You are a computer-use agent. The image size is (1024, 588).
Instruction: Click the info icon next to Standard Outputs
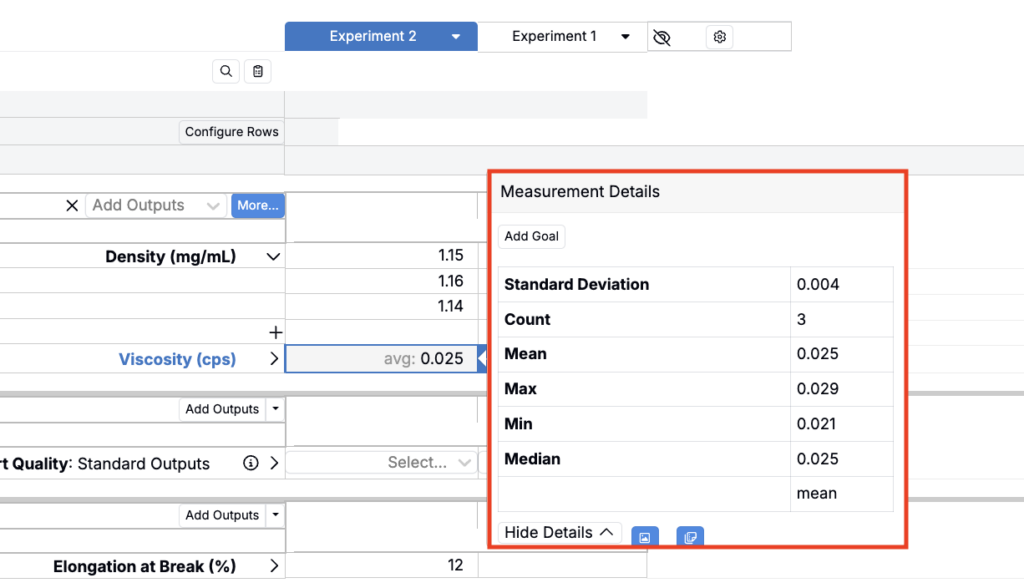coord(251,463)
